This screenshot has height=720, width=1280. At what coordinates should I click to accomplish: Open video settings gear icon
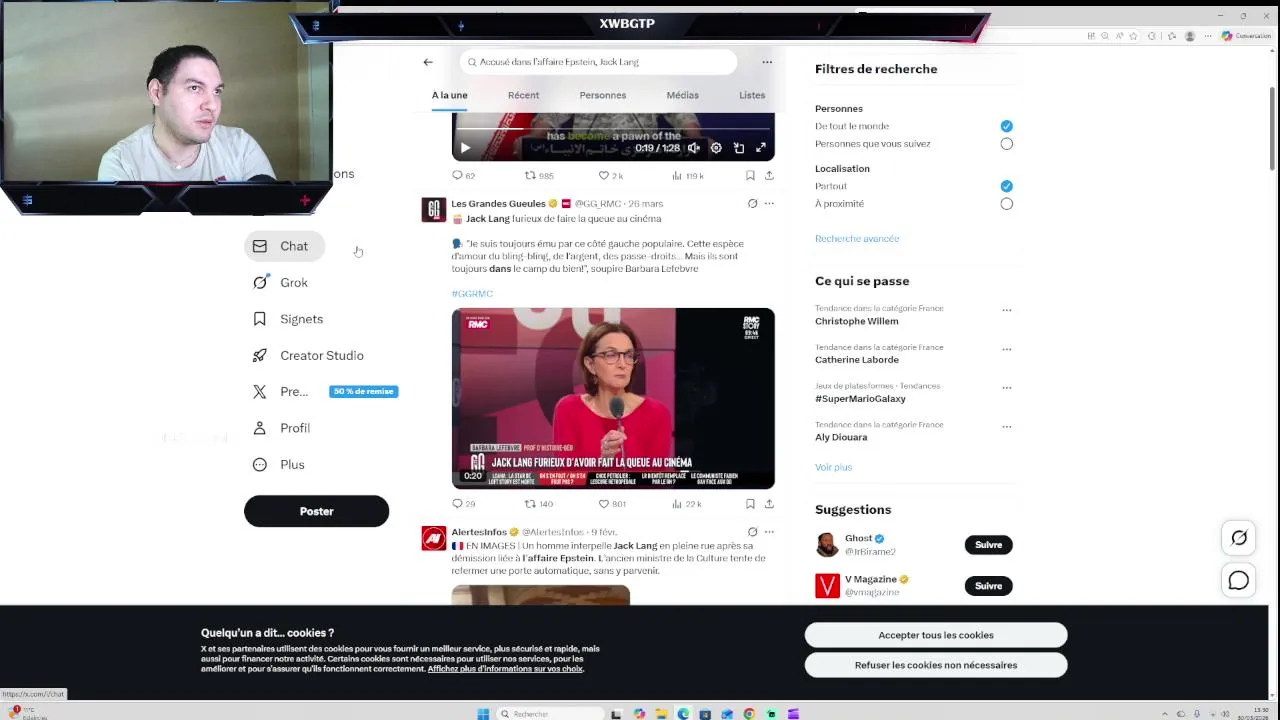coord(716,148)
